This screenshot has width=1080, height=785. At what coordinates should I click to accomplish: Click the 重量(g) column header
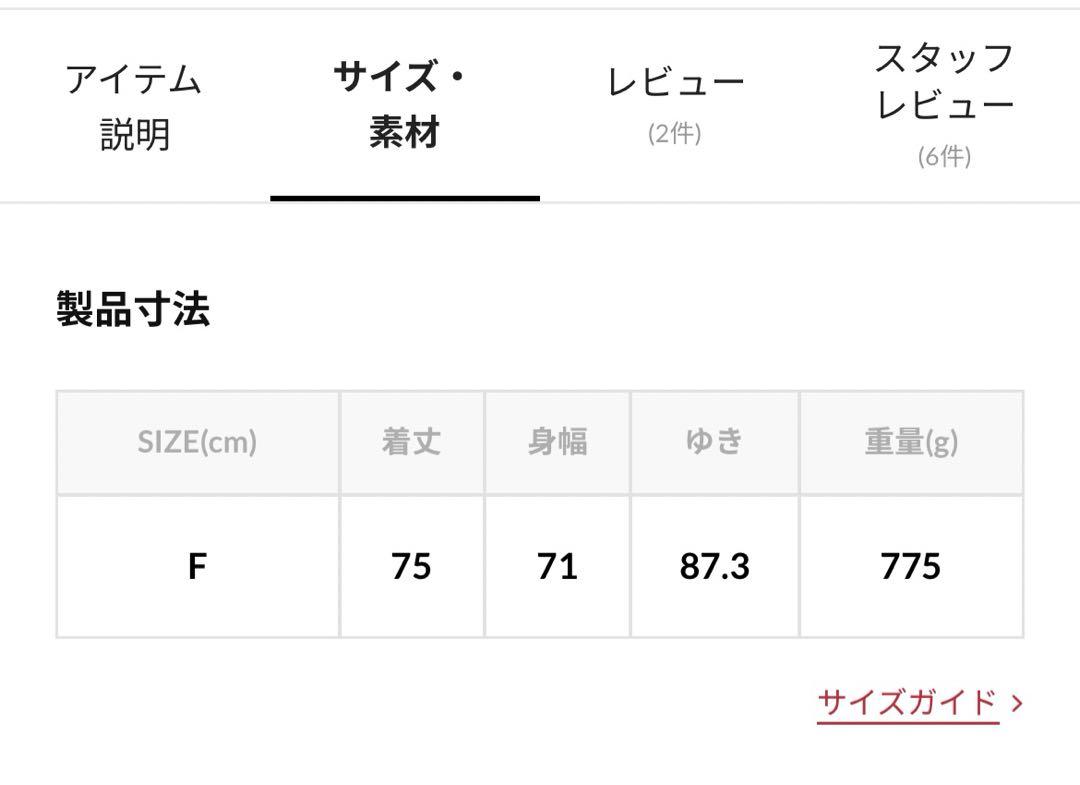tap(911, 442)
